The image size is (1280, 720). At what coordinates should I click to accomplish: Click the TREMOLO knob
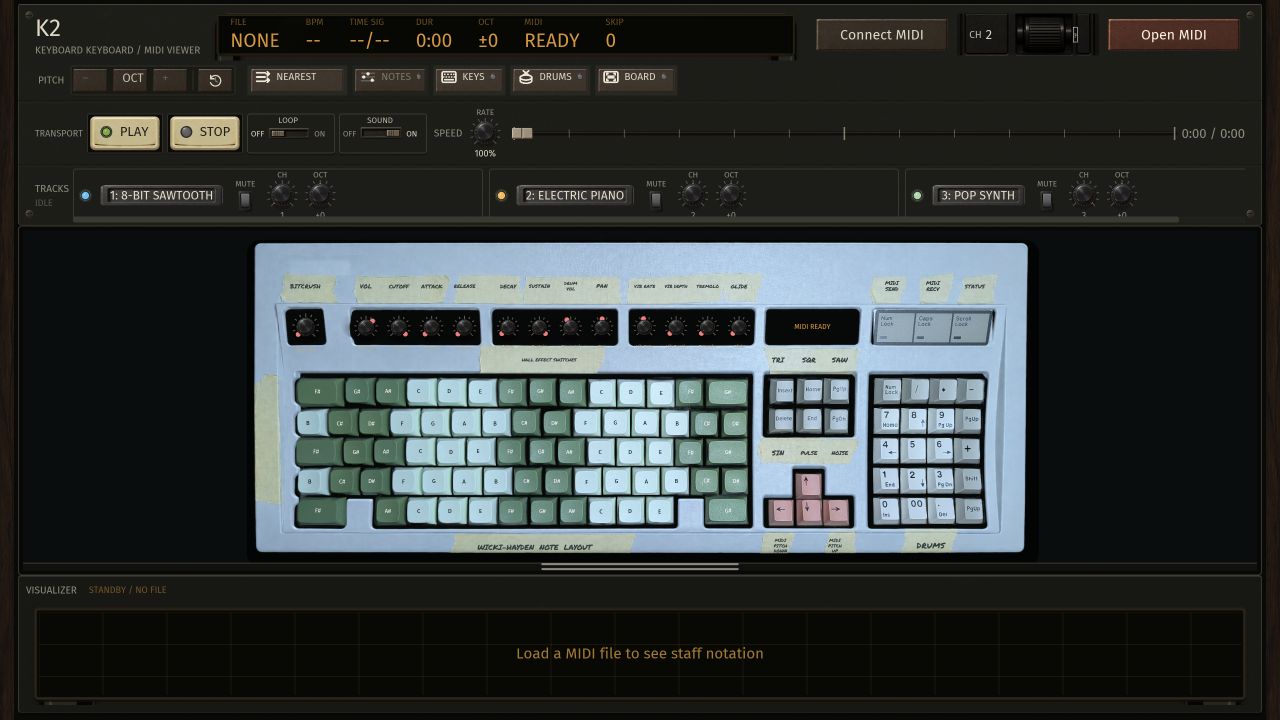708,326
